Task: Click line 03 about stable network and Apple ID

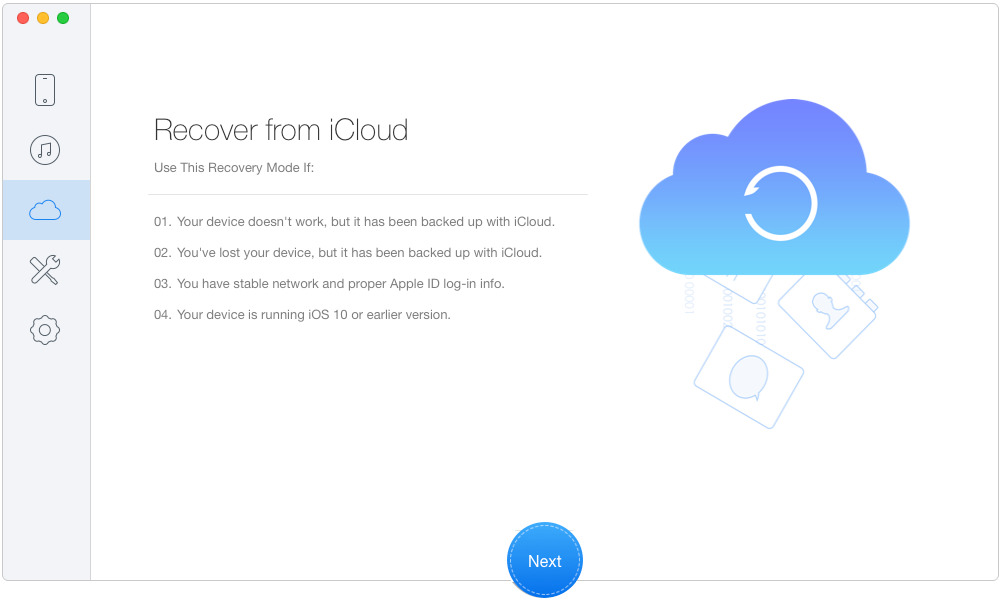Action: point(329,284)
